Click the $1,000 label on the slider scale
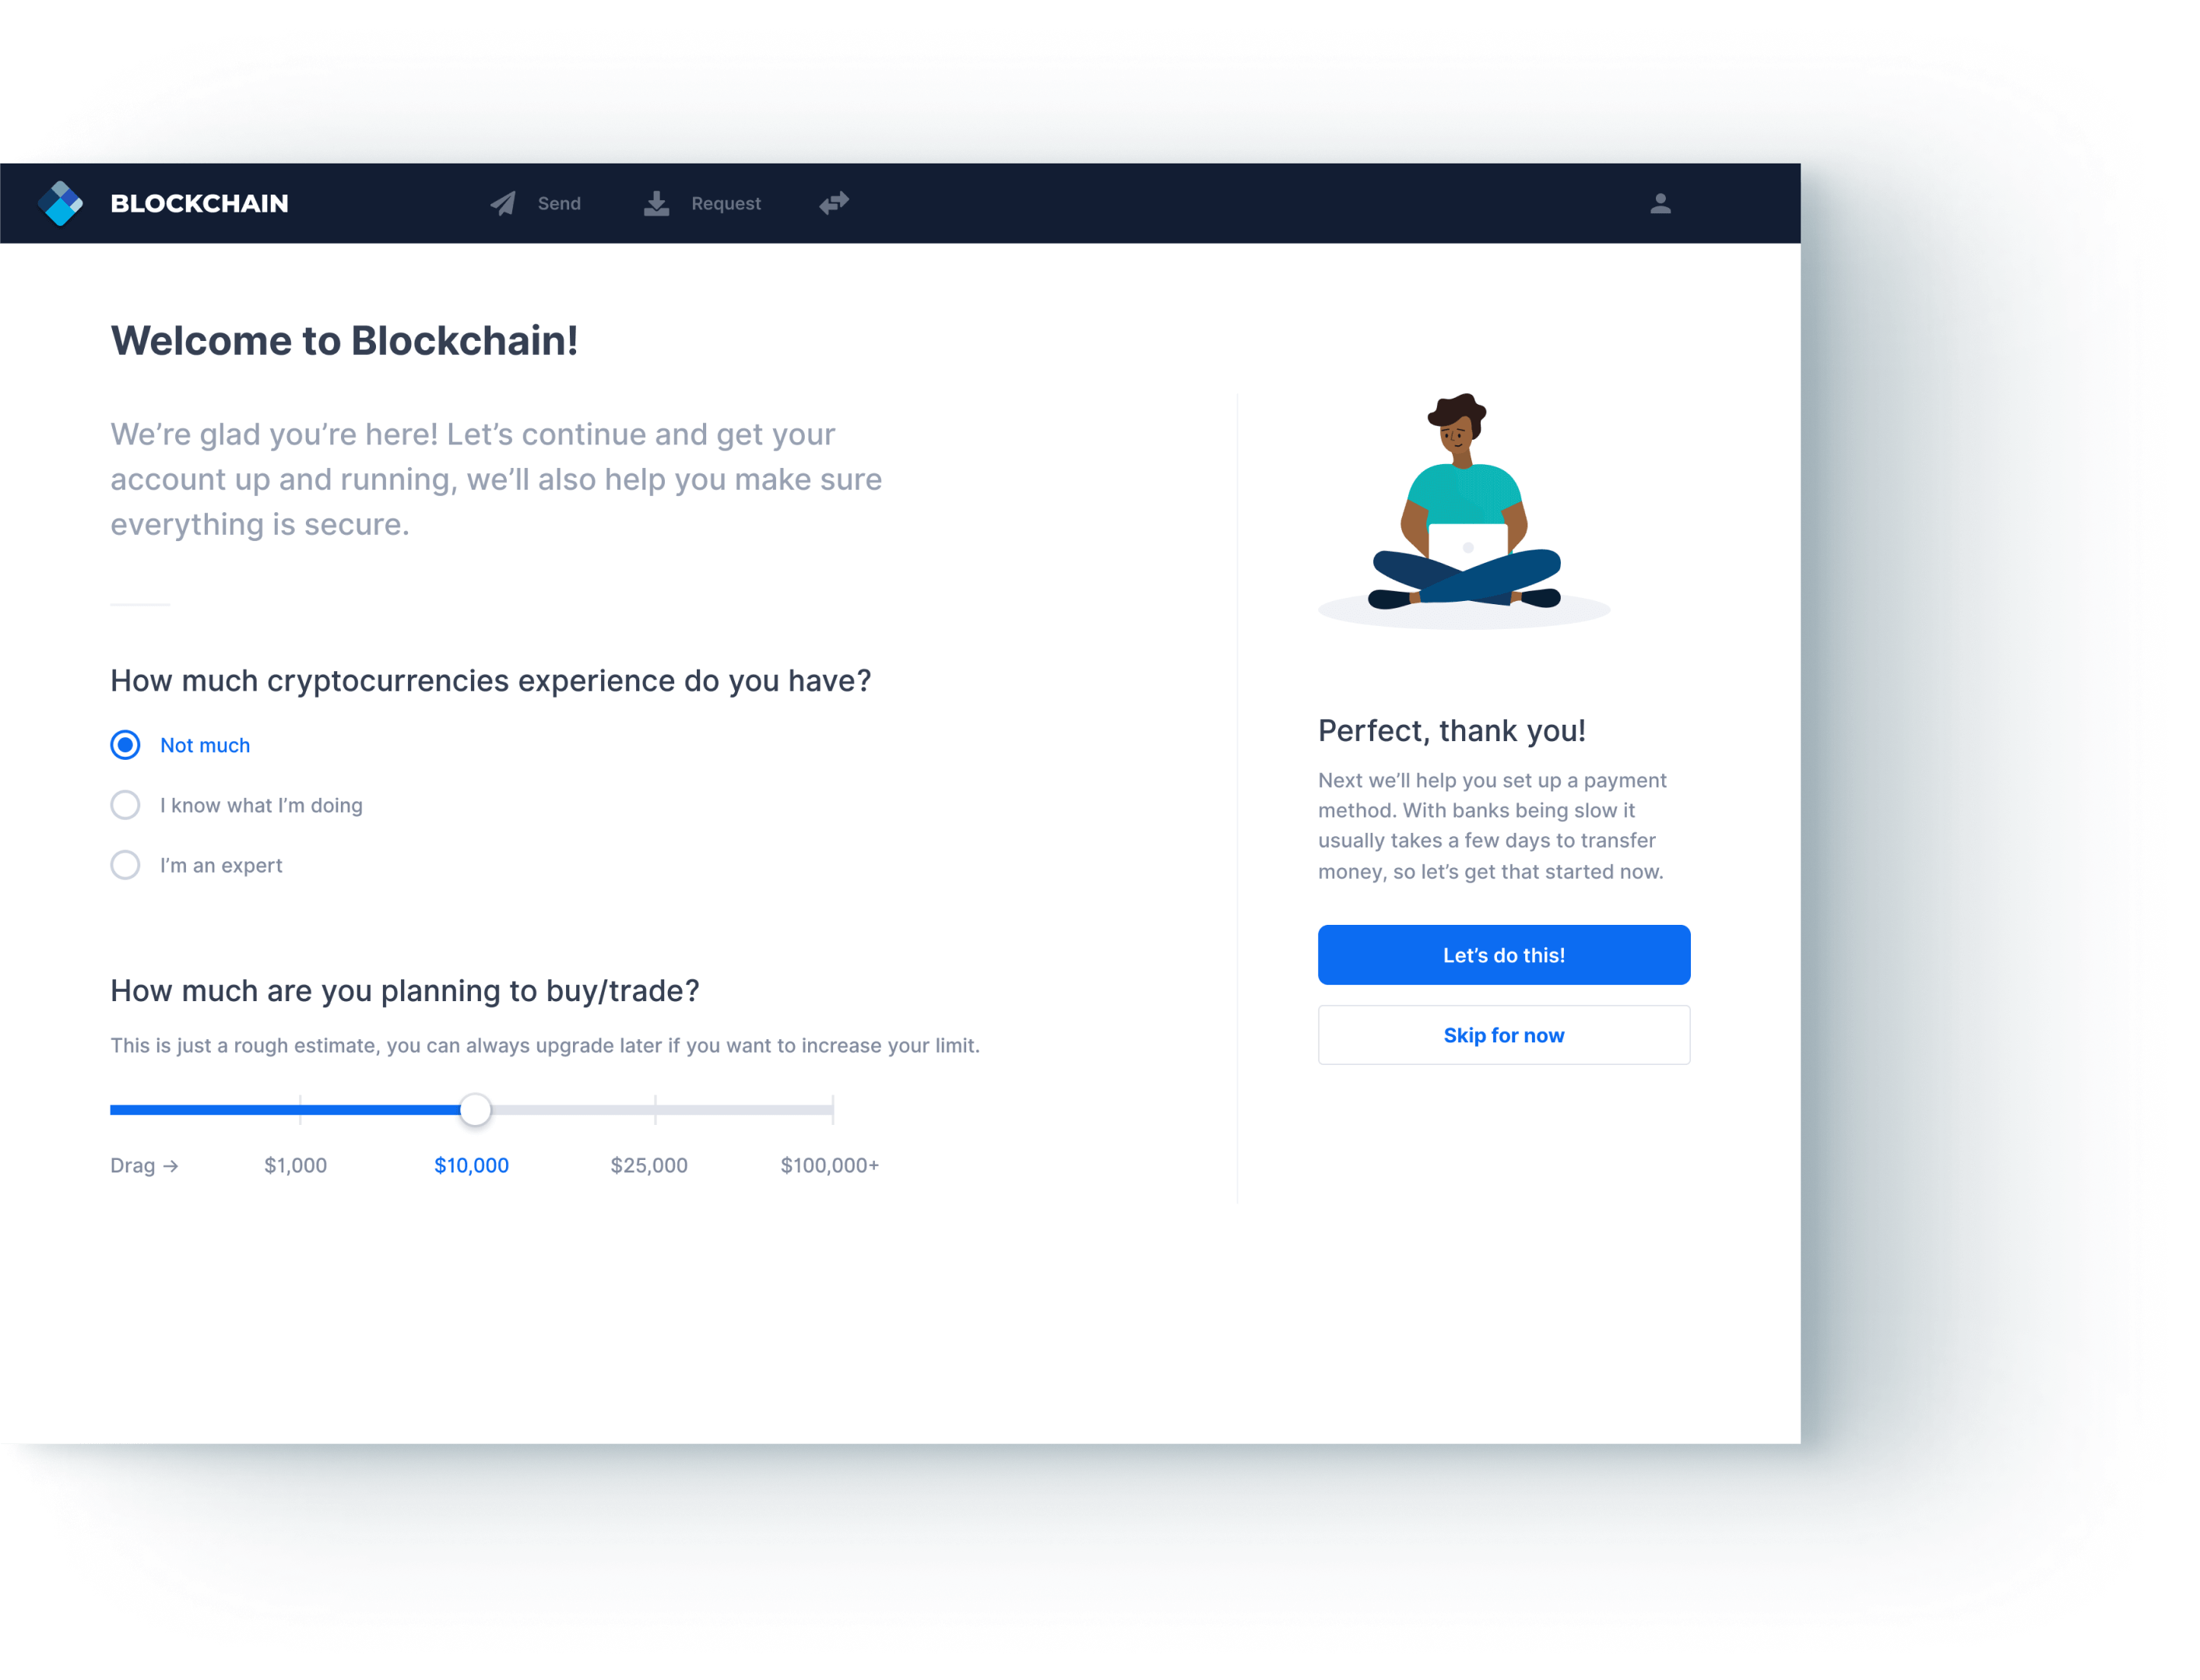The height and width of the screenshot is (1680, 2200). 293,1165
